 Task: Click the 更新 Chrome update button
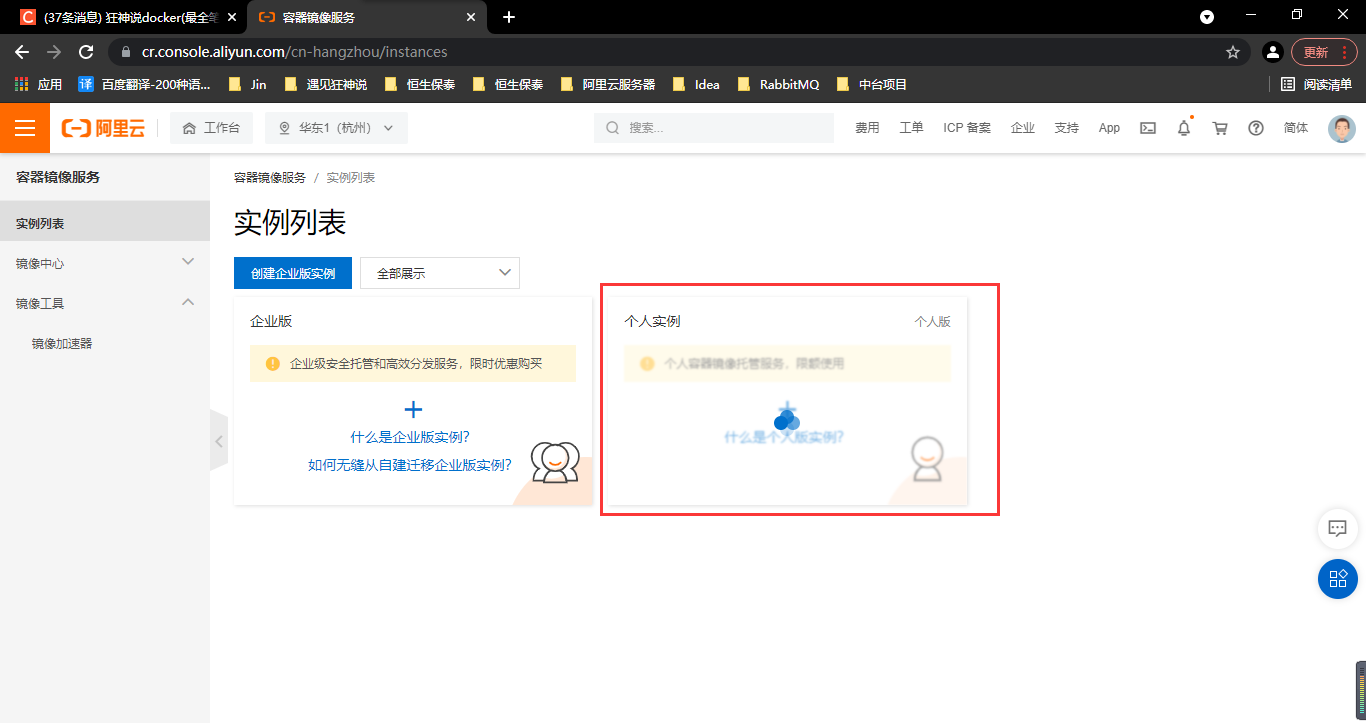(1324, 52)
